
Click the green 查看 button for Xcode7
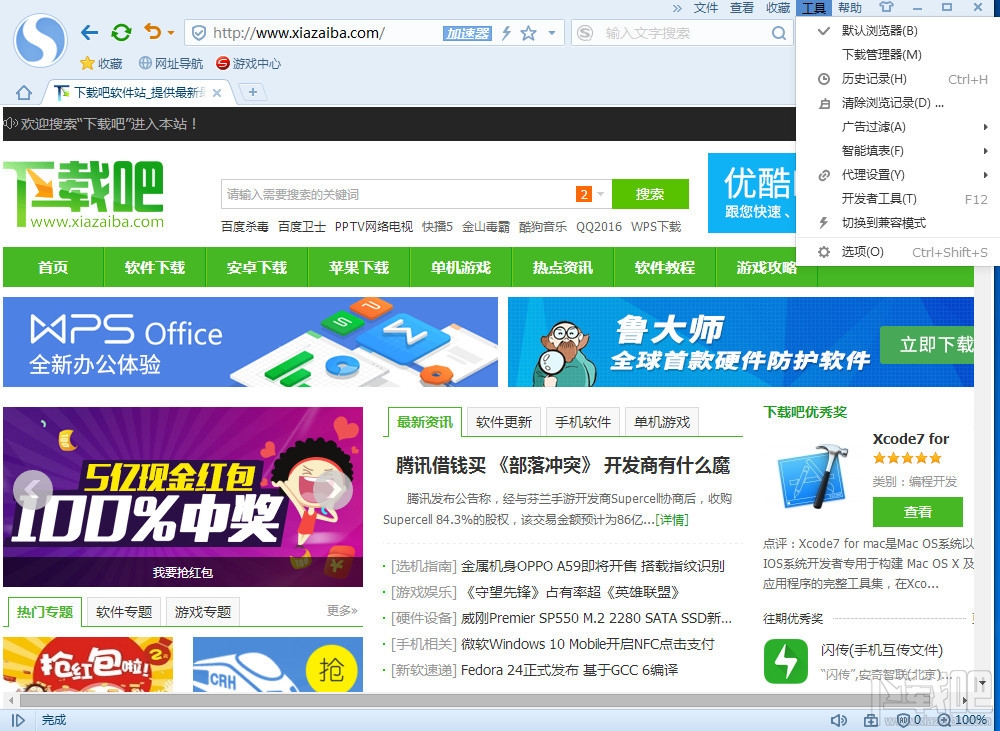[918, 512]
